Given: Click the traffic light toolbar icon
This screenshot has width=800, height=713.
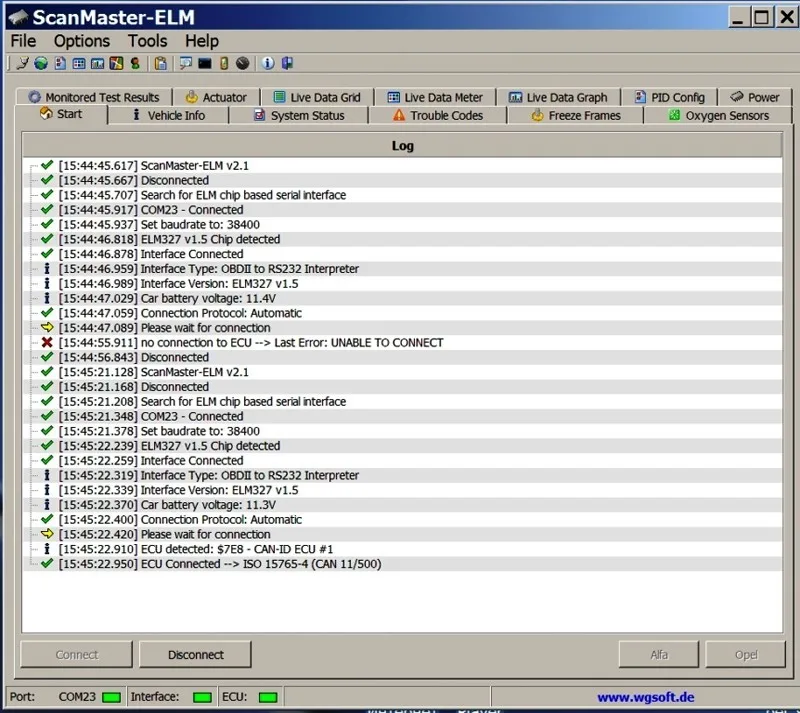Looking at the screenshot, I should pos(135,63).
